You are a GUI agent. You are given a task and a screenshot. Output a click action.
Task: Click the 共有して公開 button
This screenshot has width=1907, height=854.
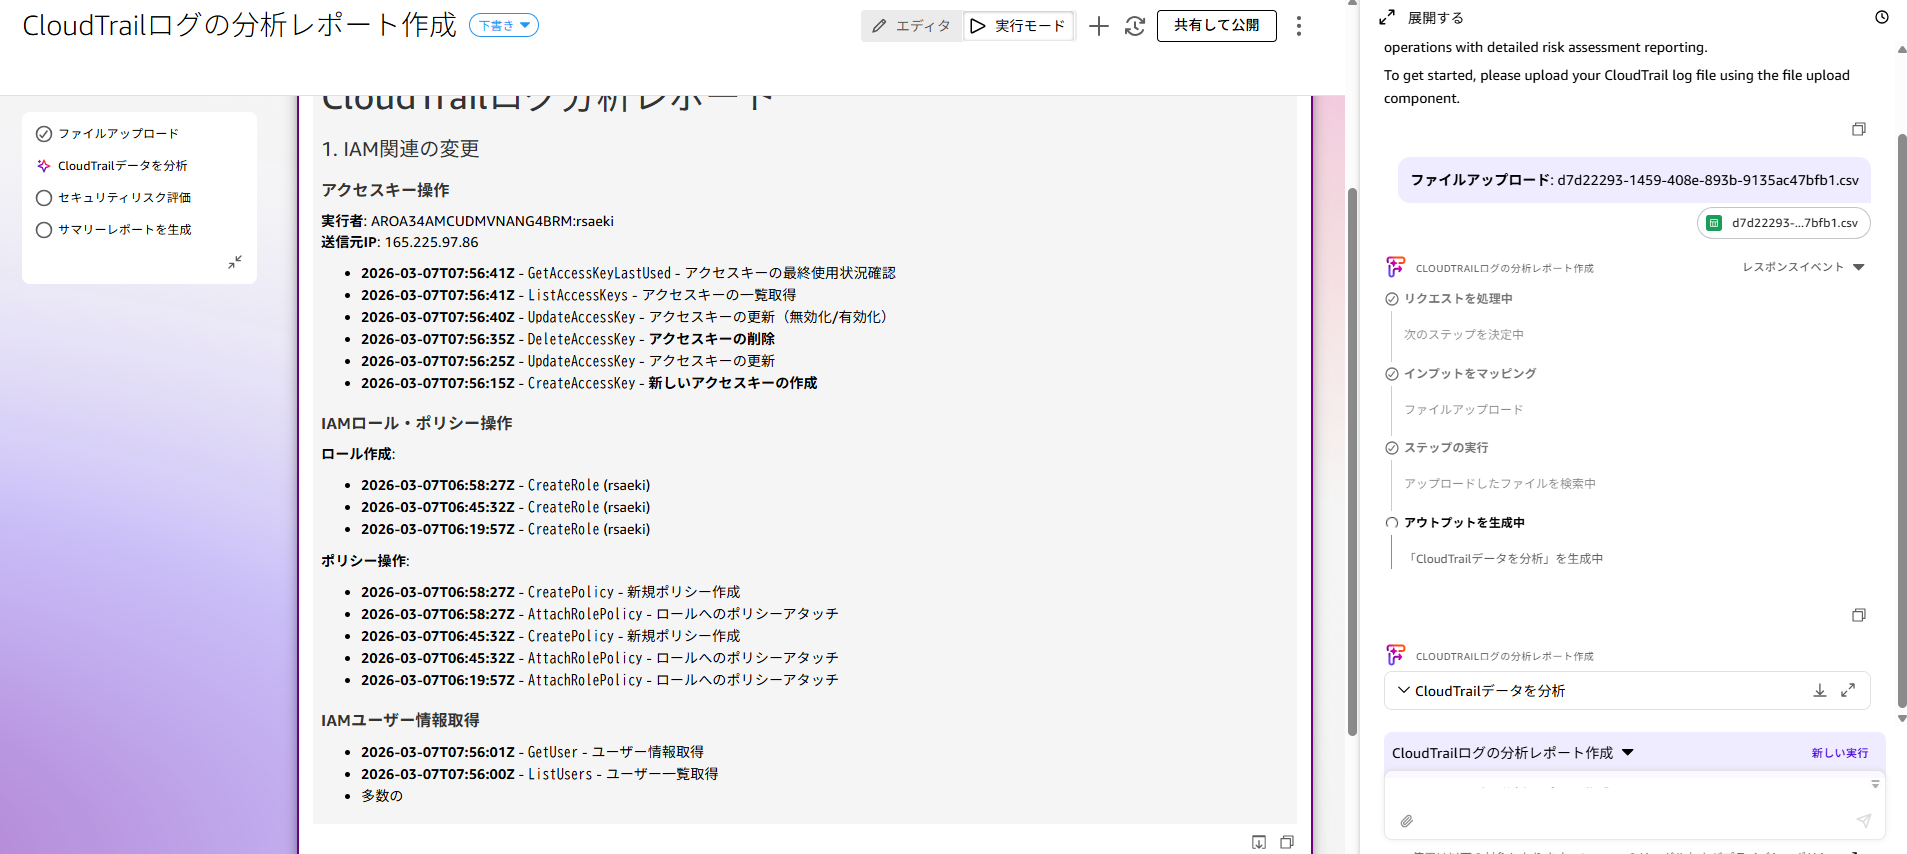pos(1216,26)
